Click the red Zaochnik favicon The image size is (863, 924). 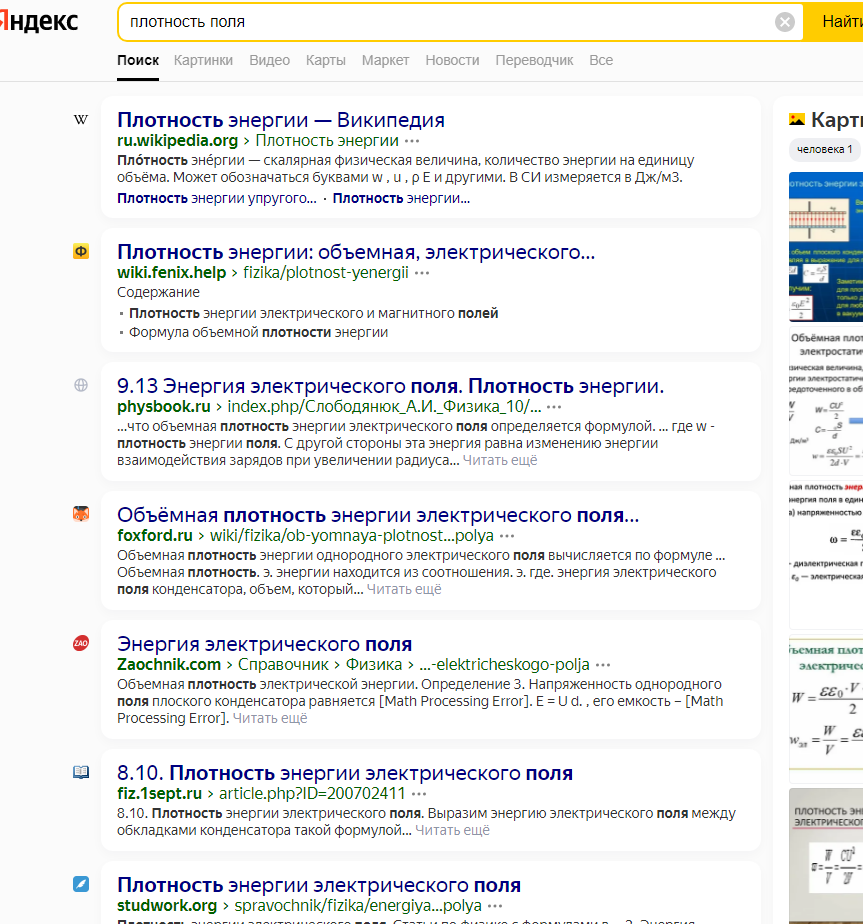(x=81, y=643)
